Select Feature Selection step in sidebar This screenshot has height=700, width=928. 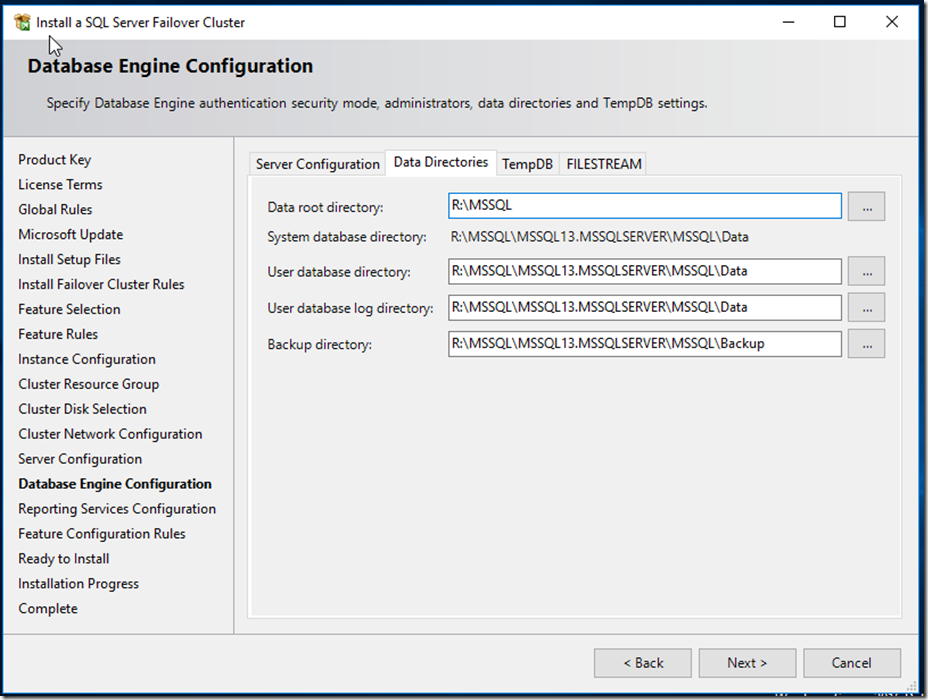69,309
